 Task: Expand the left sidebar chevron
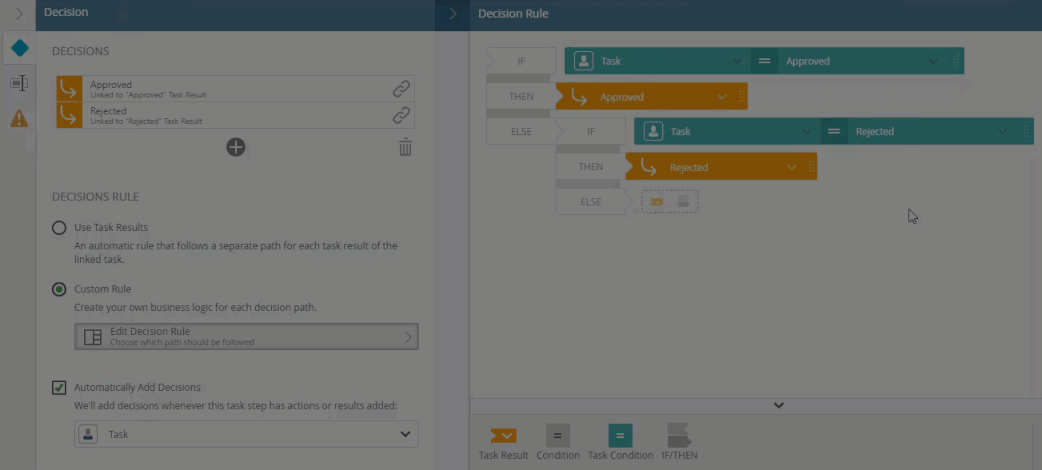(19, 13)
